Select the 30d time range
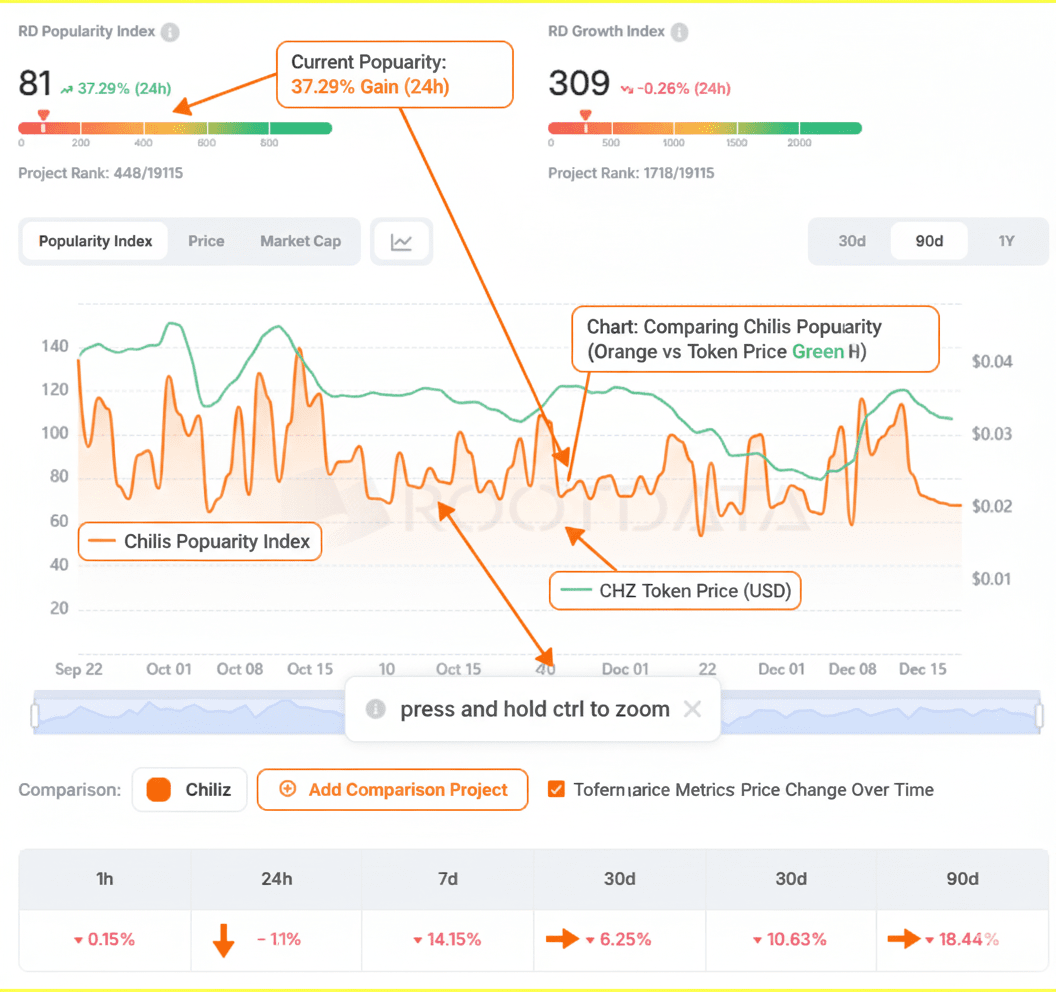The width and height of the screenshot is (1056, 992). click(x=851, y=241)
